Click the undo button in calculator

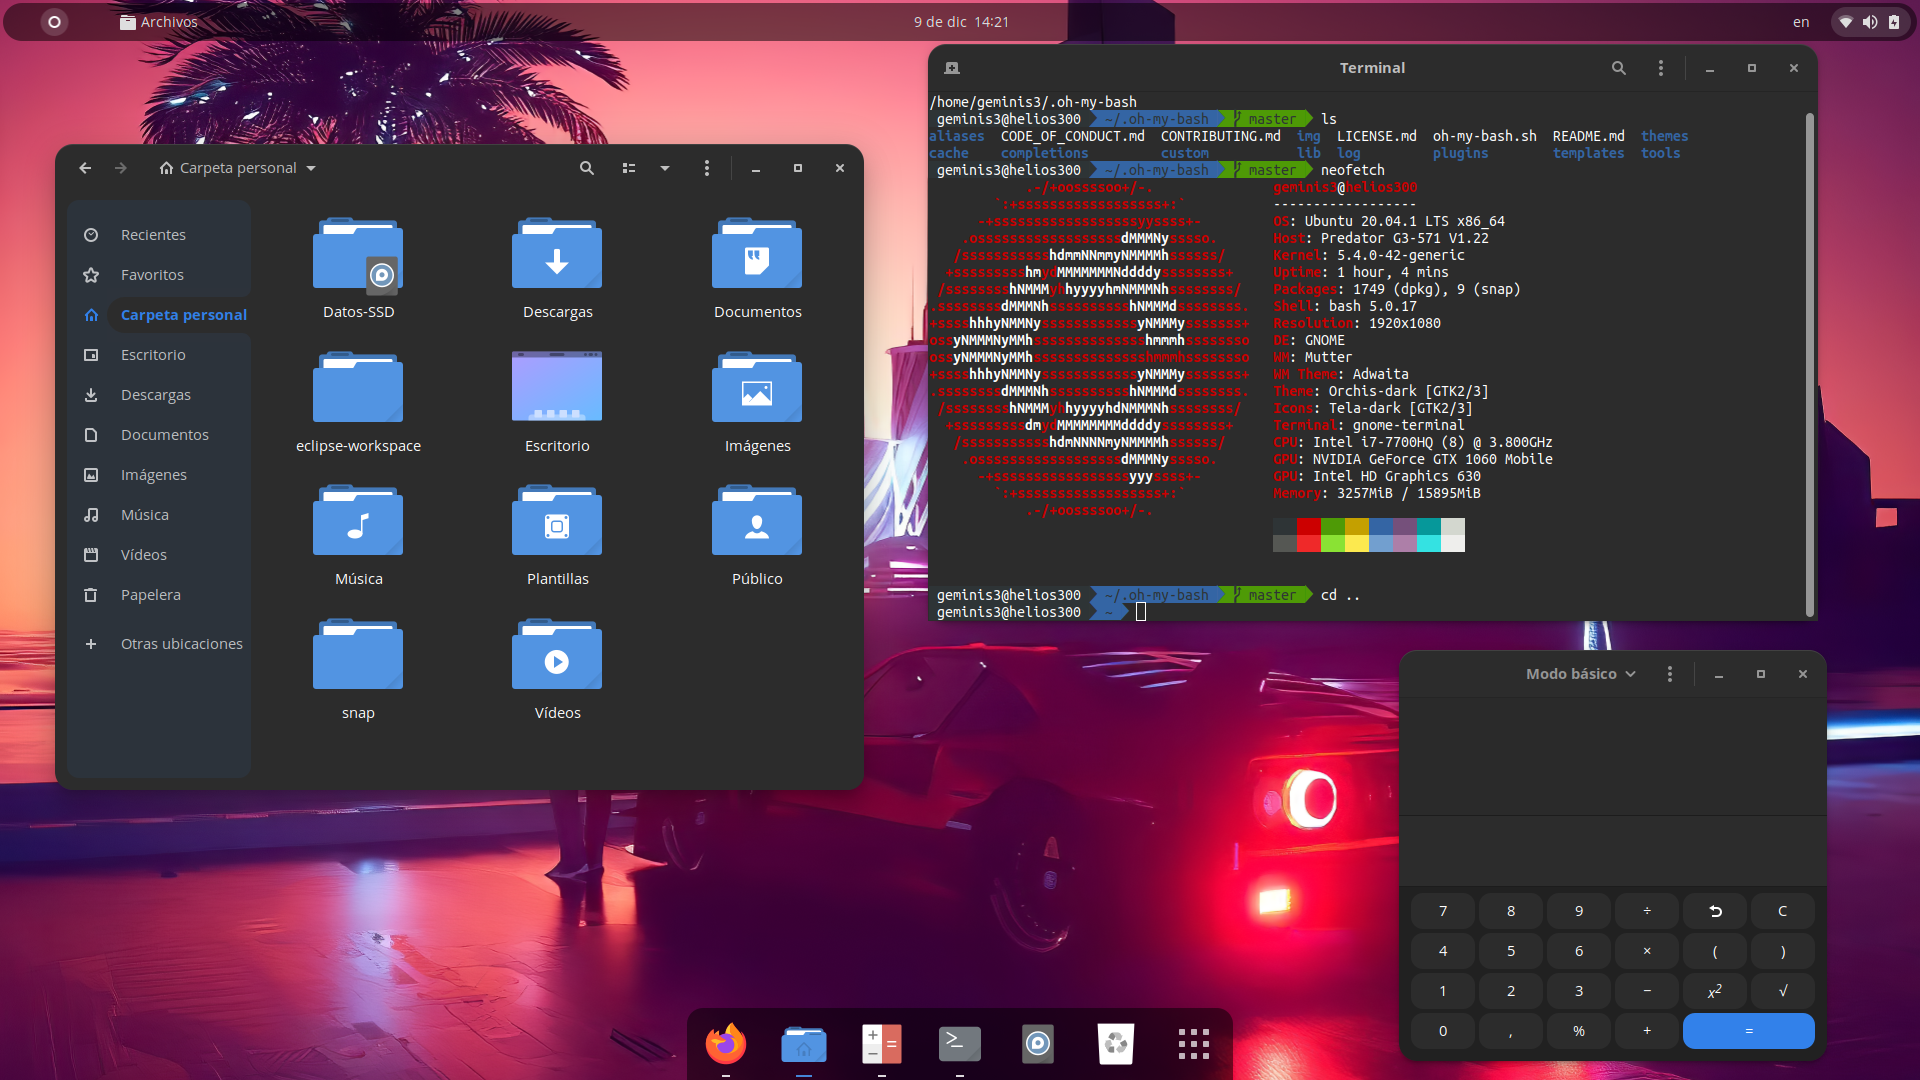coord(1715,911)
